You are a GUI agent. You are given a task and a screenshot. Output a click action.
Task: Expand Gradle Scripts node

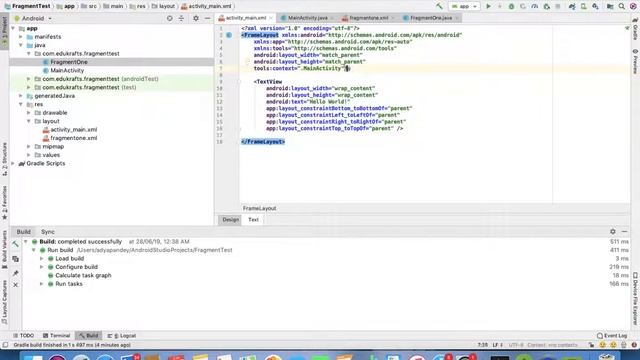pos(13,163)
